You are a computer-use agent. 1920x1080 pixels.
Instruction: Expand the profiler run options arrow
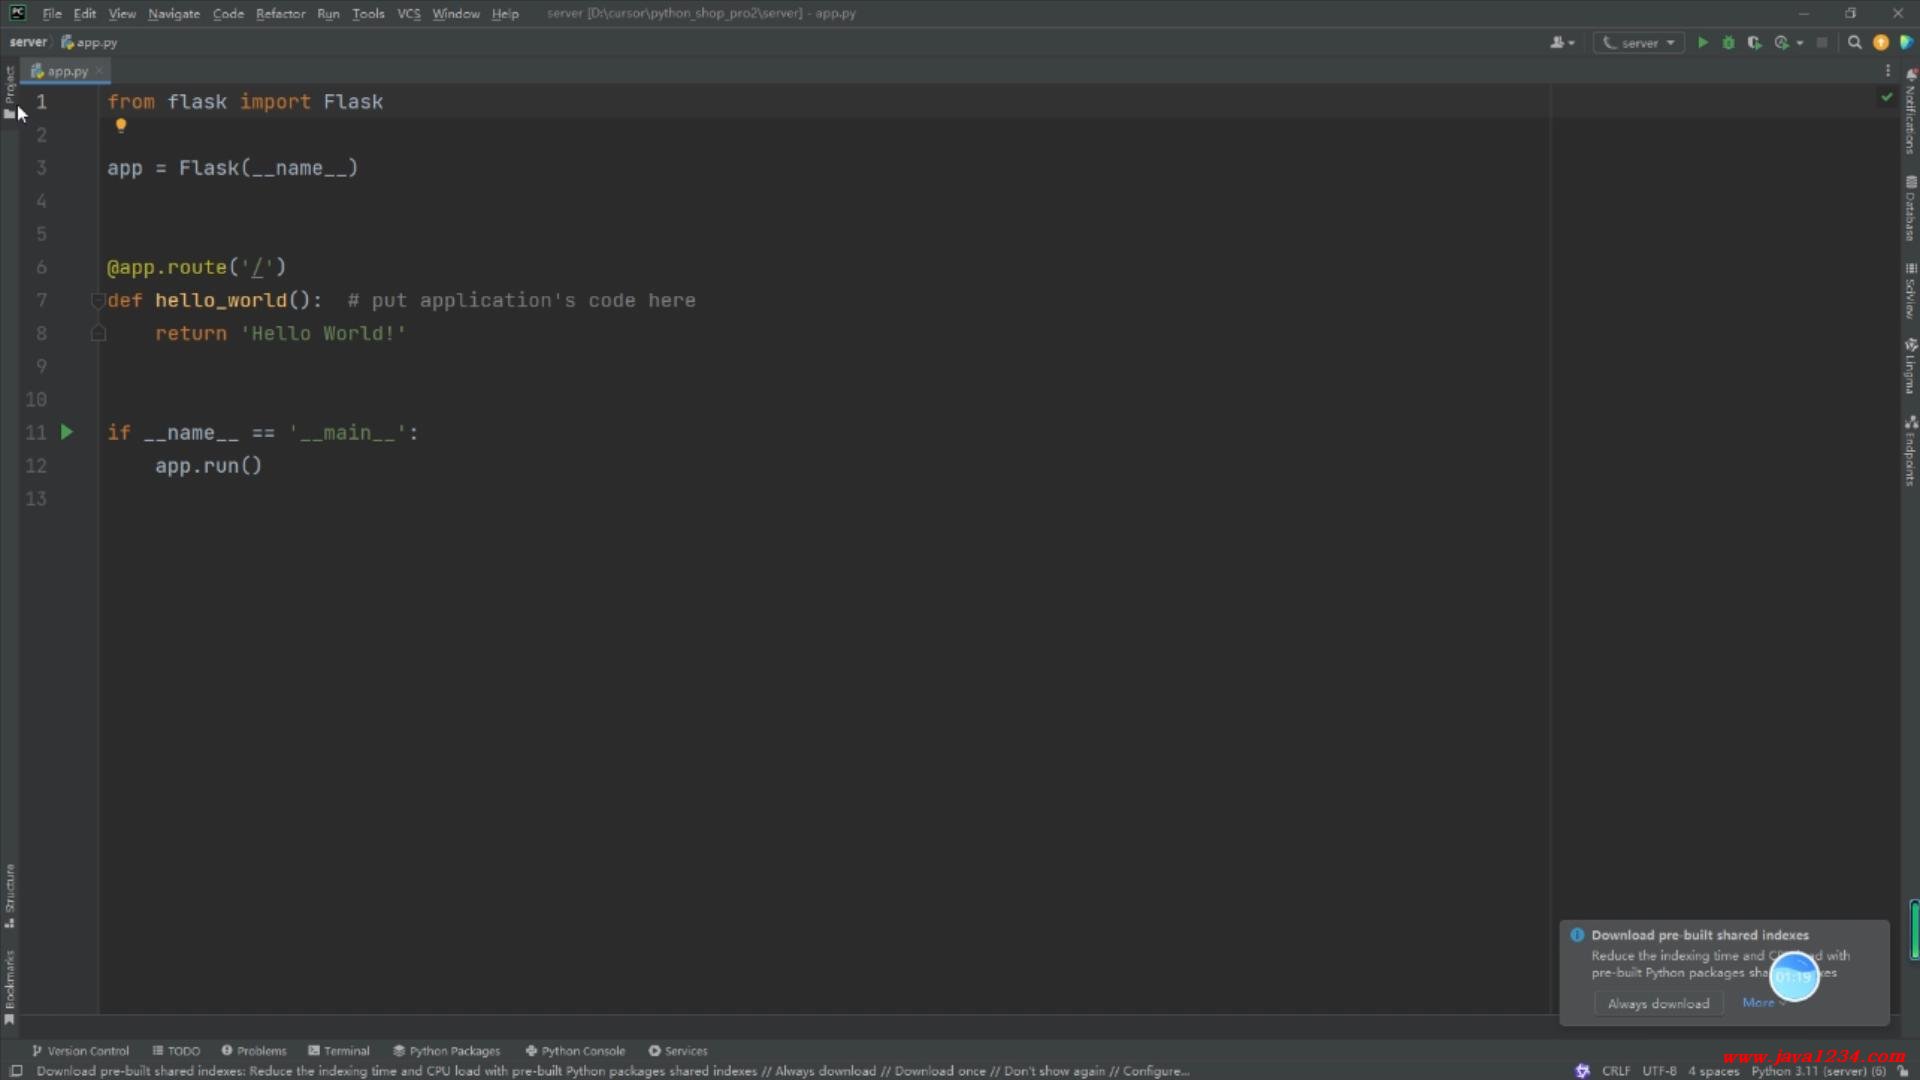(x=1800, y=43)
